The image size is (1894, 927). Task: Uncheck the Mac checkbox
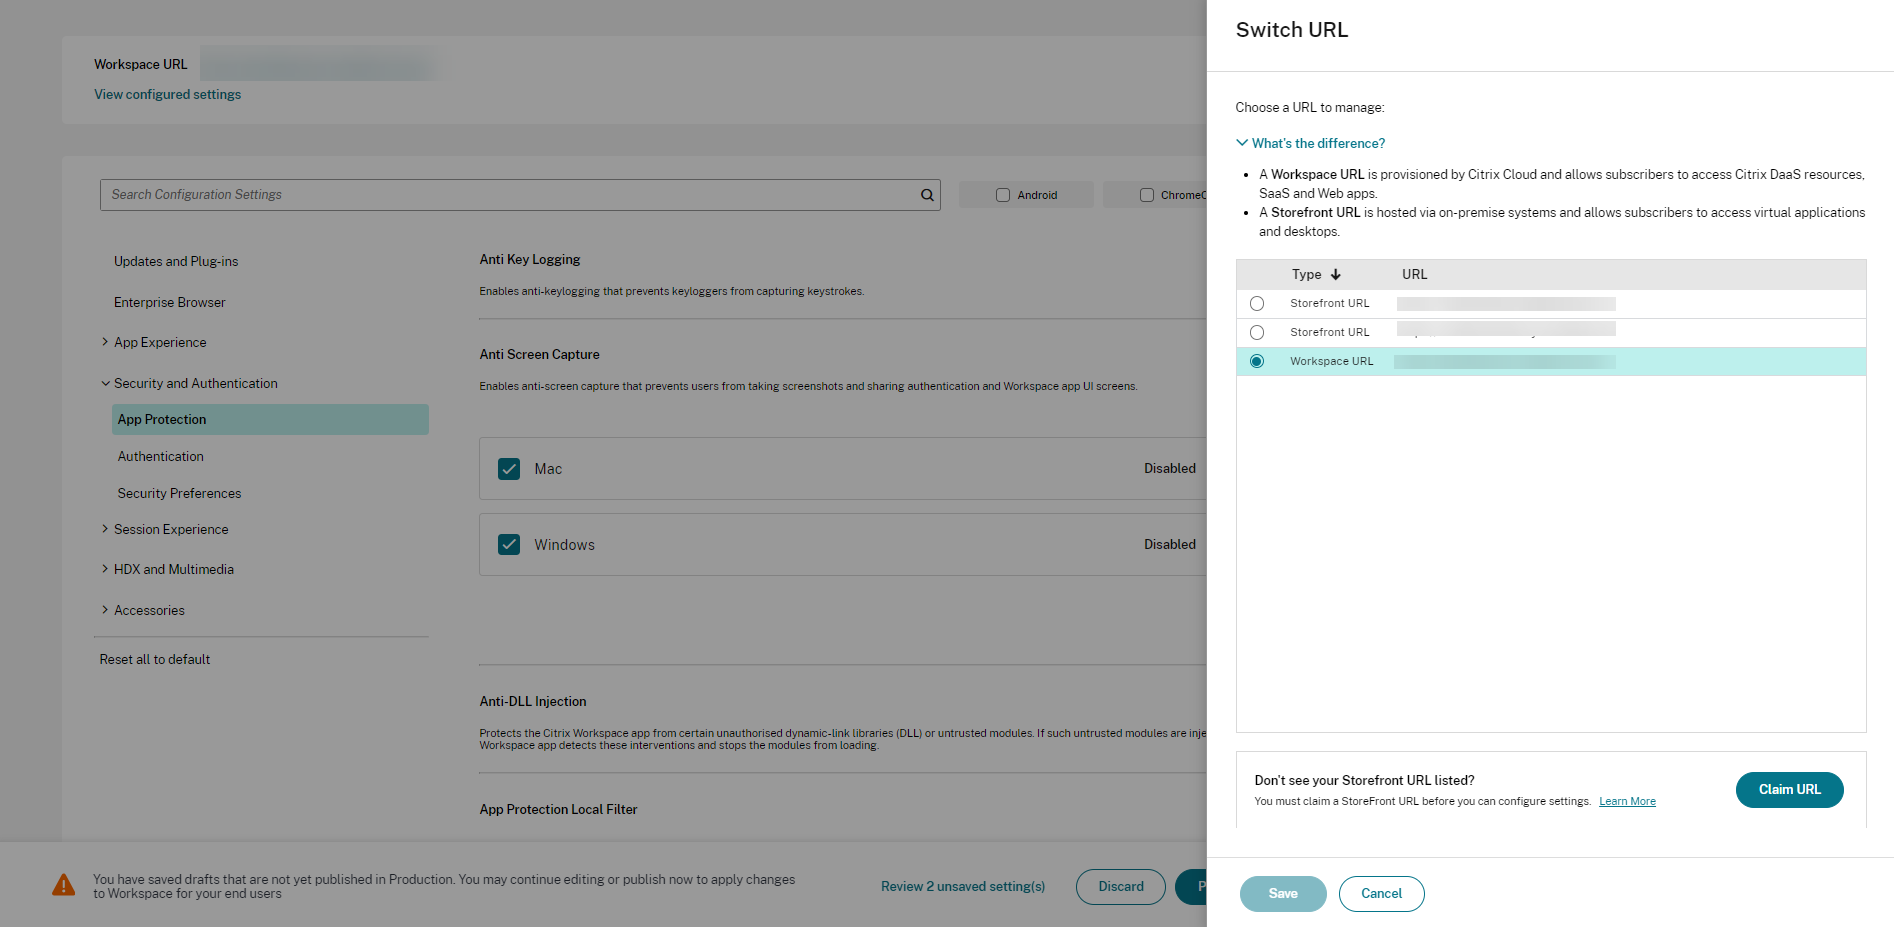pos(509,469)
